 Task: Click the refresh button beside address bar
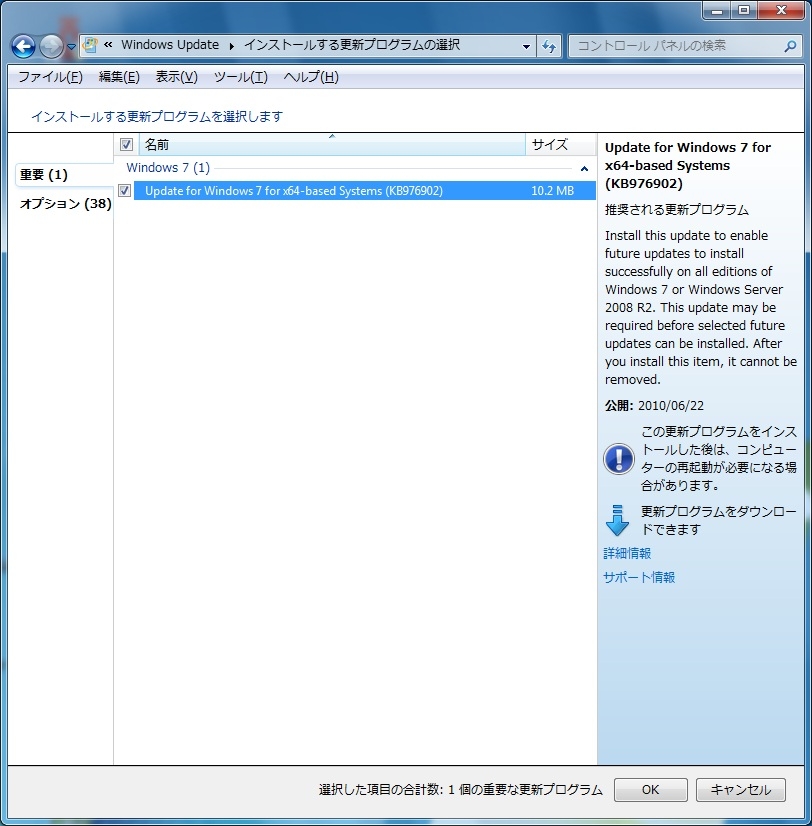(x=549, y=46)
